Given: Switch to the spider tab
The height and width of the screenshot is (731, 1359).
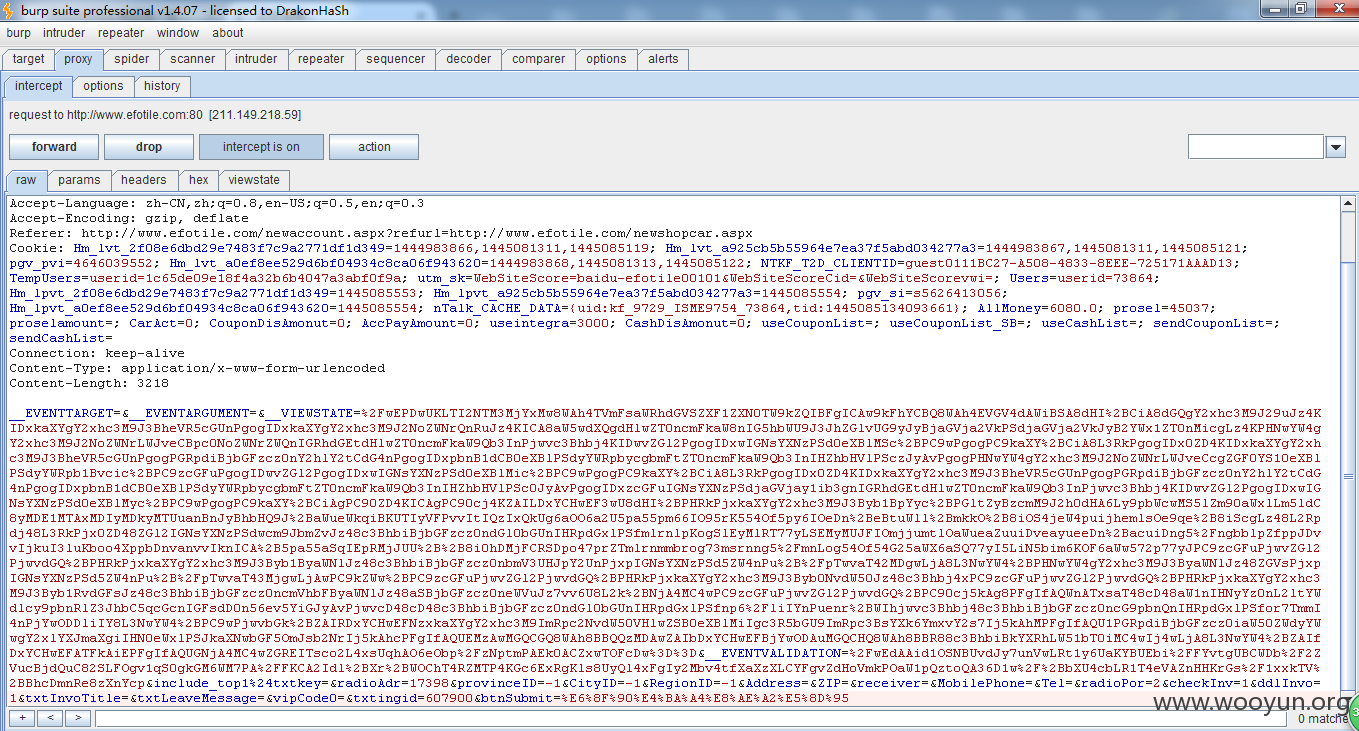Looking at the screenshot, I should [x=131, y=59].
